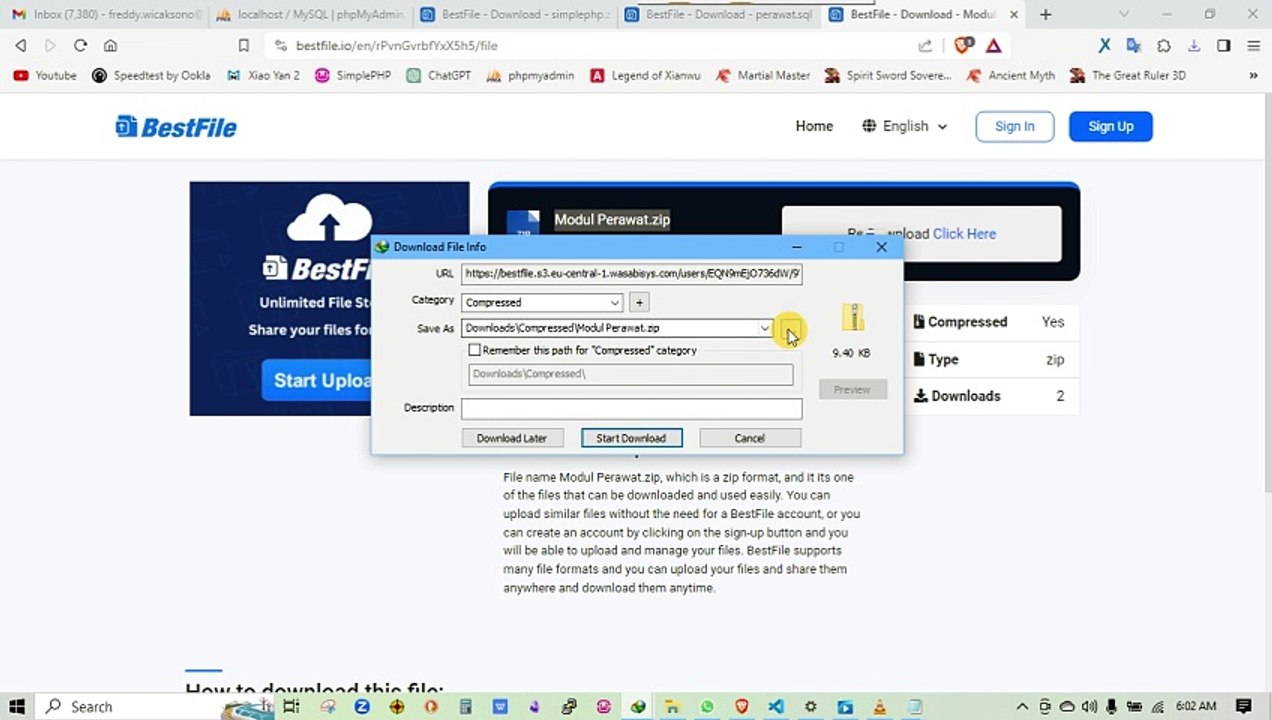
Task: Click the zip archive icon in dialog
Action: [852, 317]
